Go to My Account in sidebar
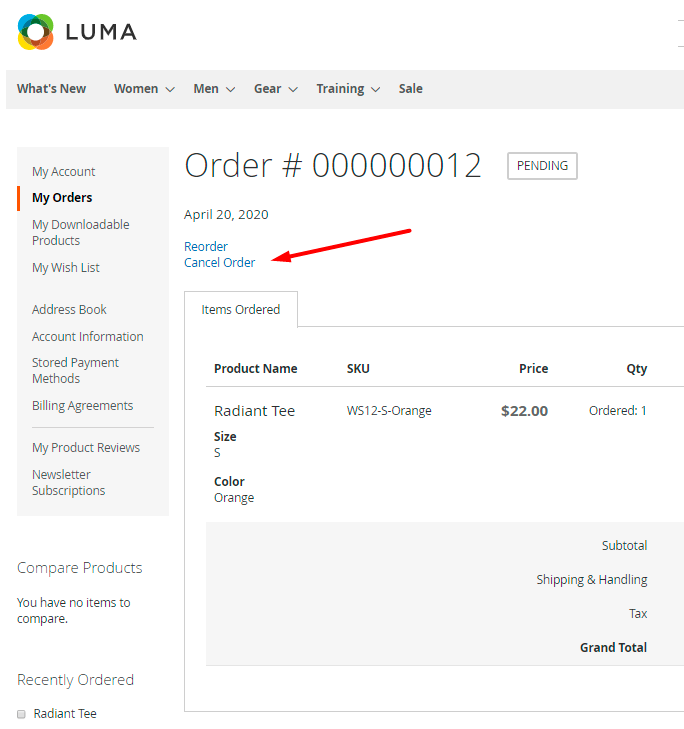This screenshot has width=684, height=729. tap(64, 172)
